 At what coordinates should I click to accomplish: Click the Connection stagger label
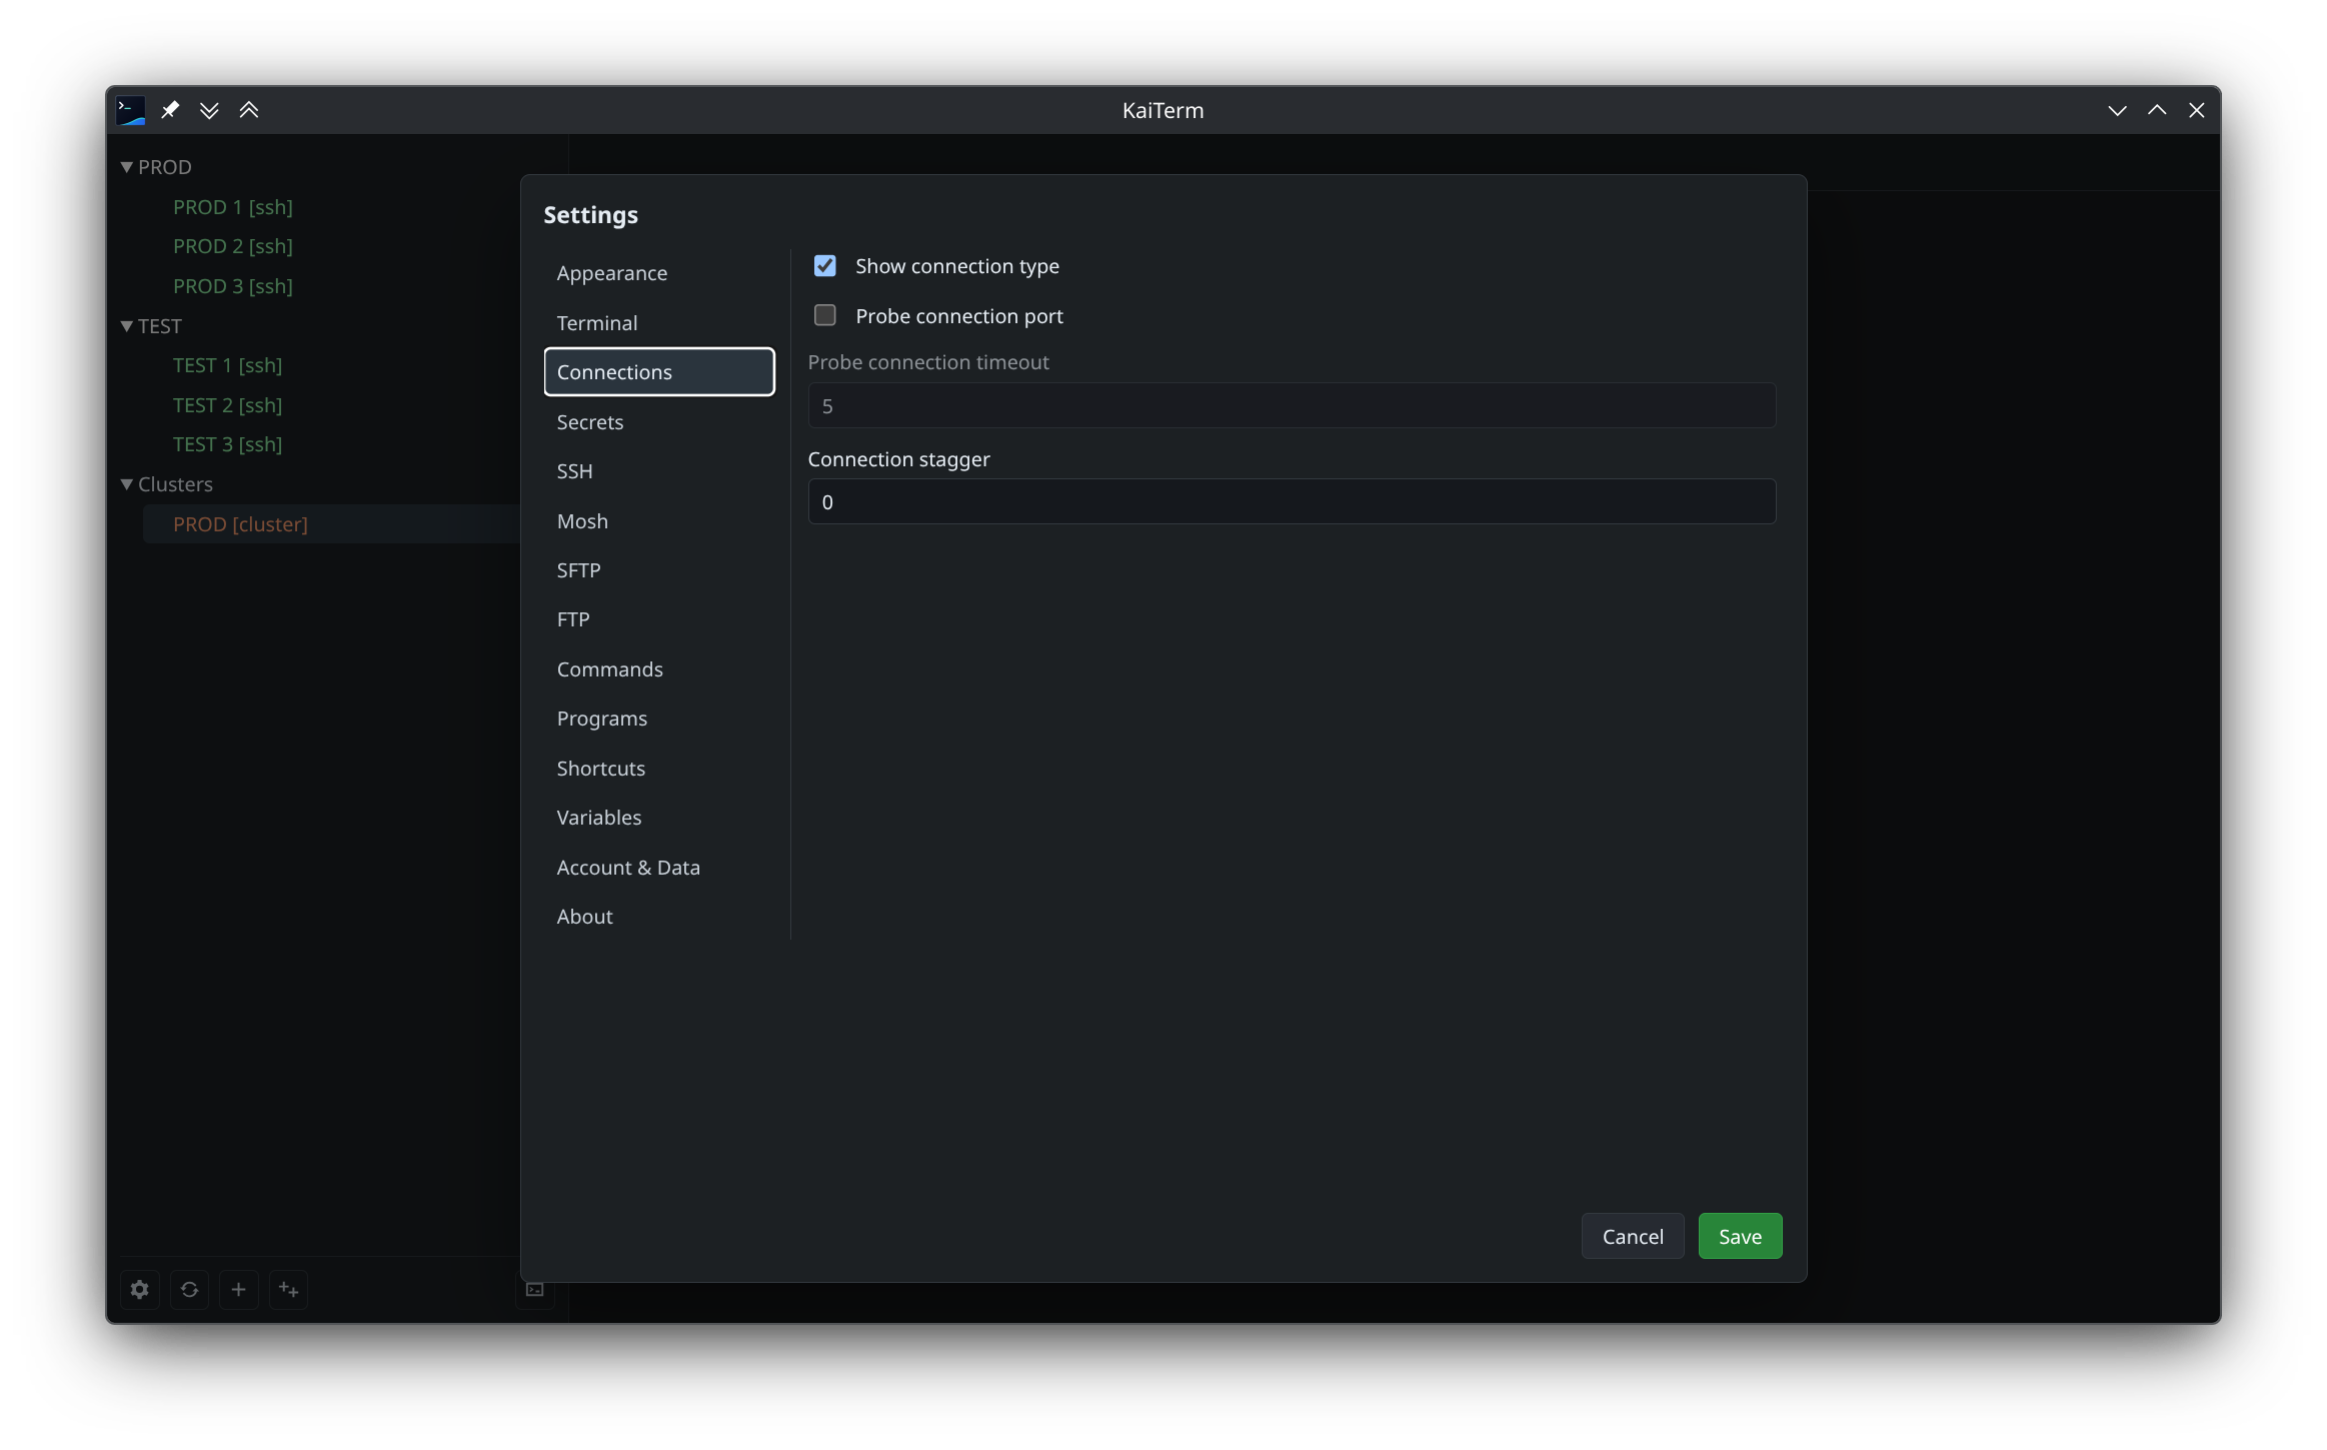tap(899, 459)
